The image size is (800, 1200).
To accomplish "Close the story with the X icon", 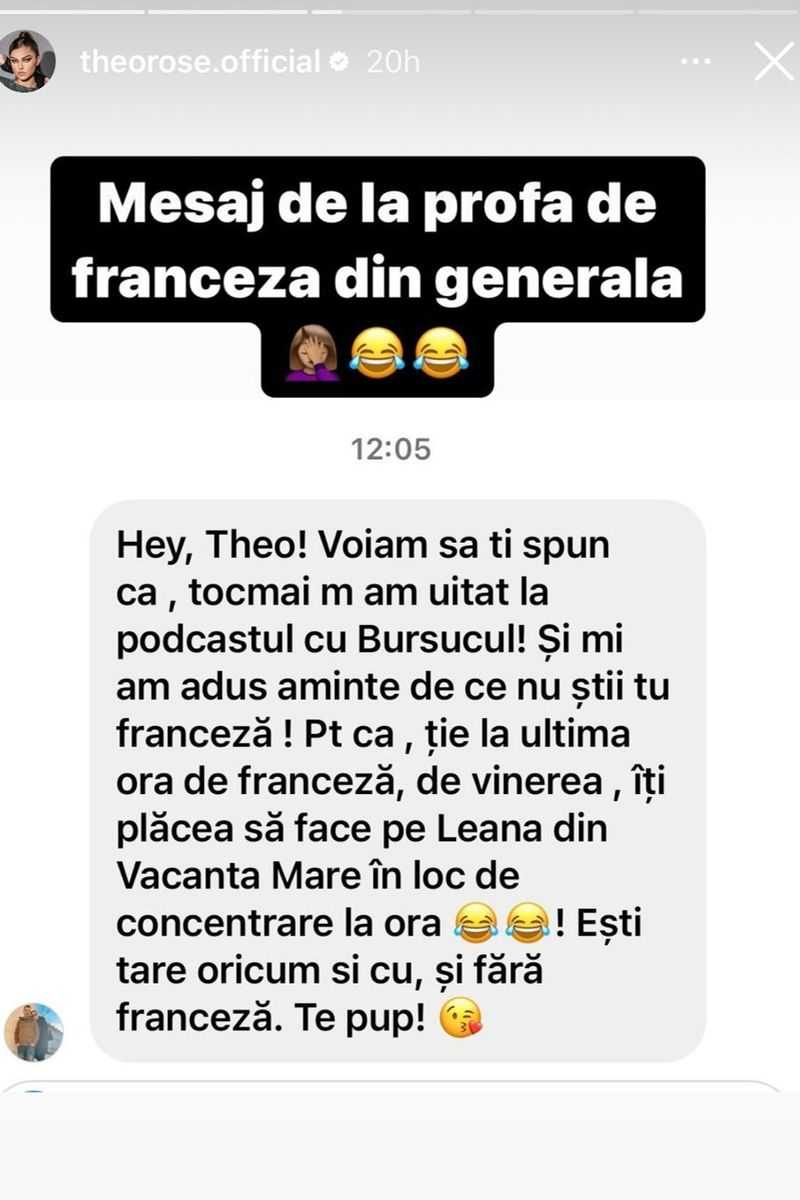I will [773, 62].
